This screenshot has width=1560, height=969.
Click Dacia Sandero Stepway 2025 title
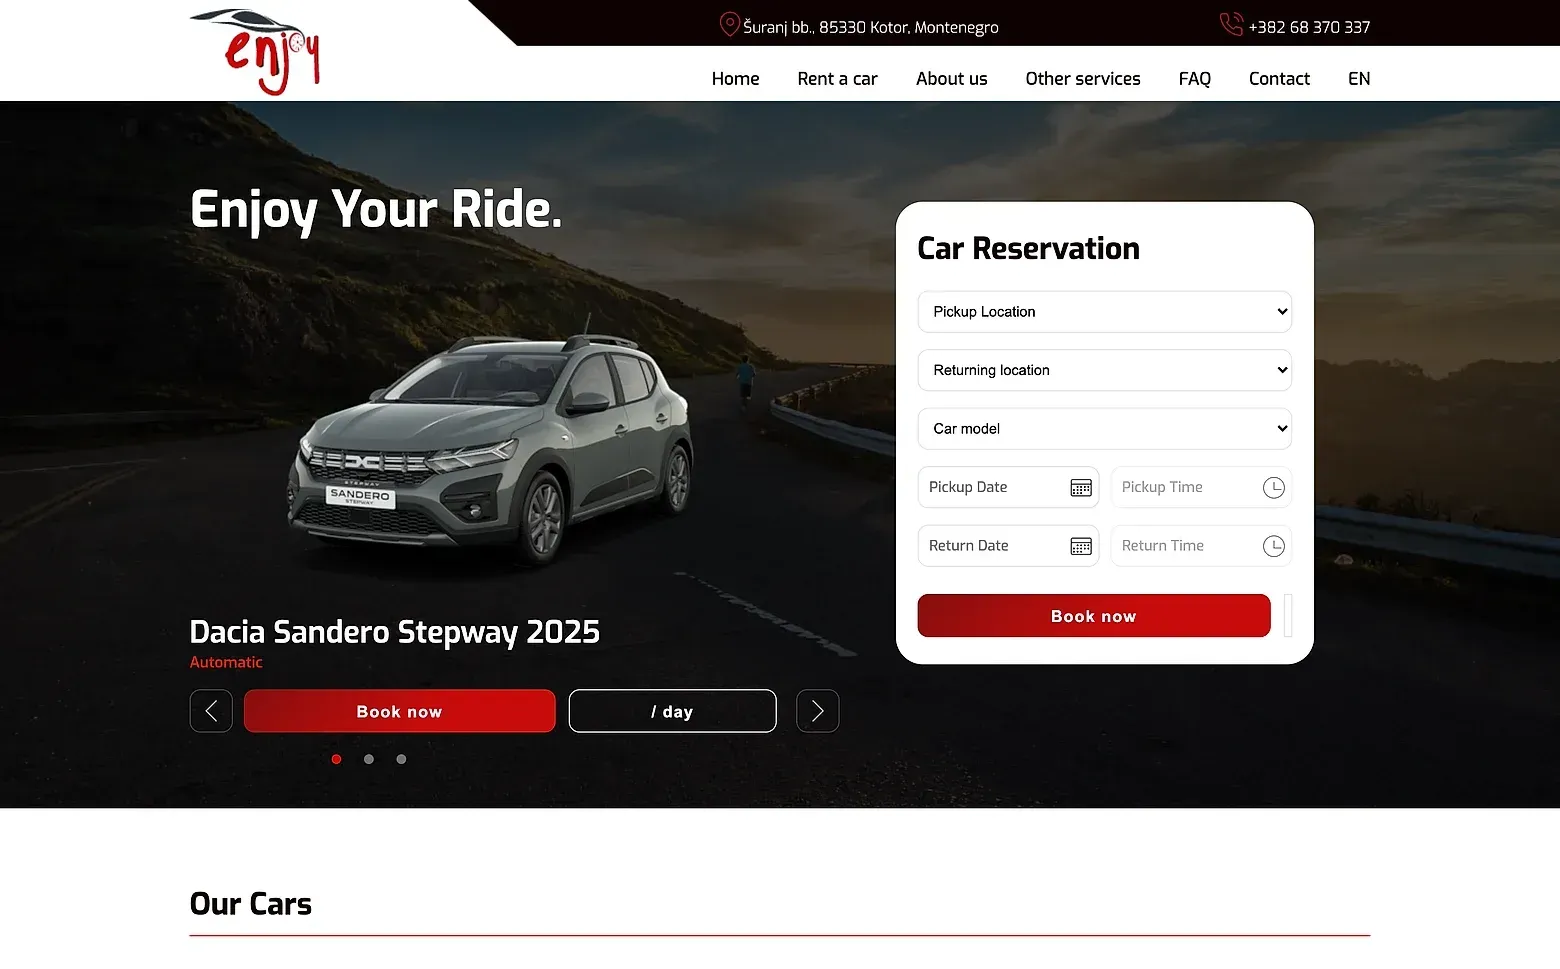click(x=395, y=632)
